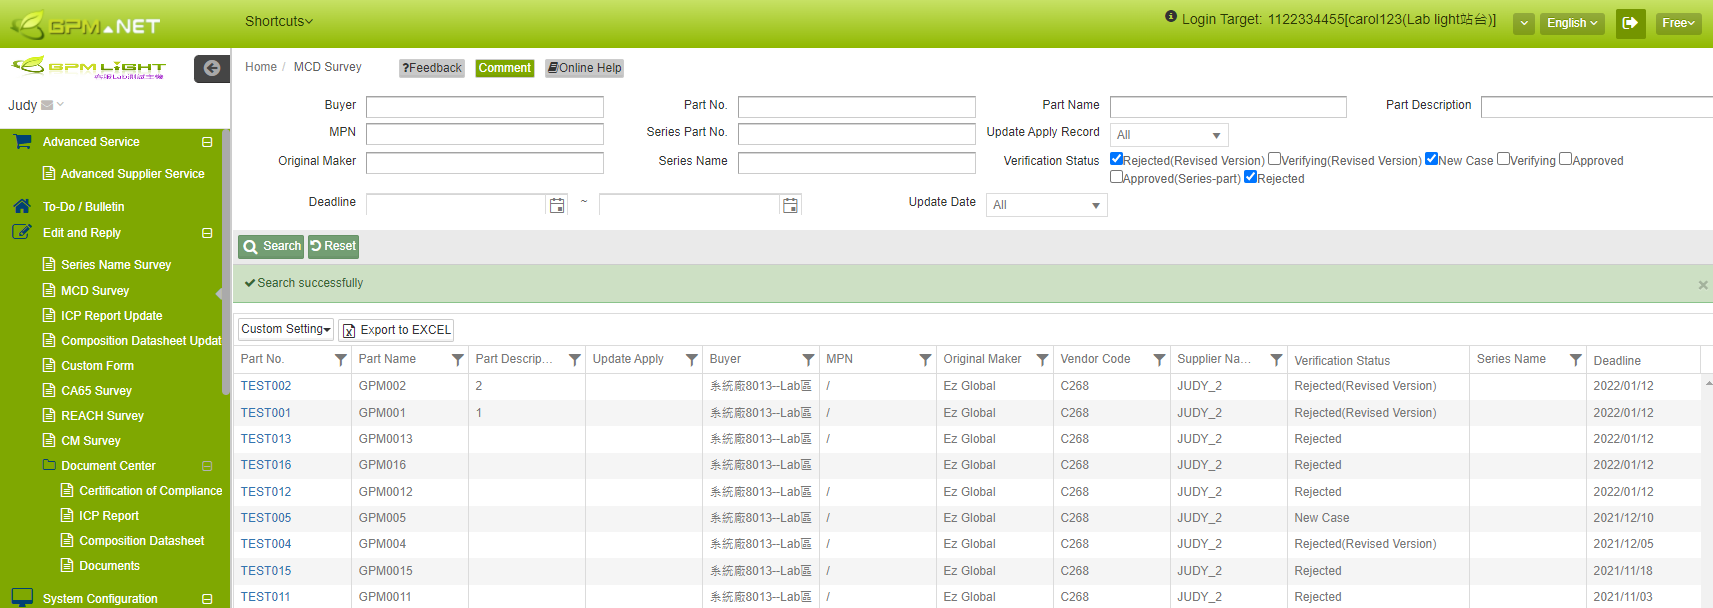Check Approved(Series-part) checkbox

click(x=1117, y=177)
